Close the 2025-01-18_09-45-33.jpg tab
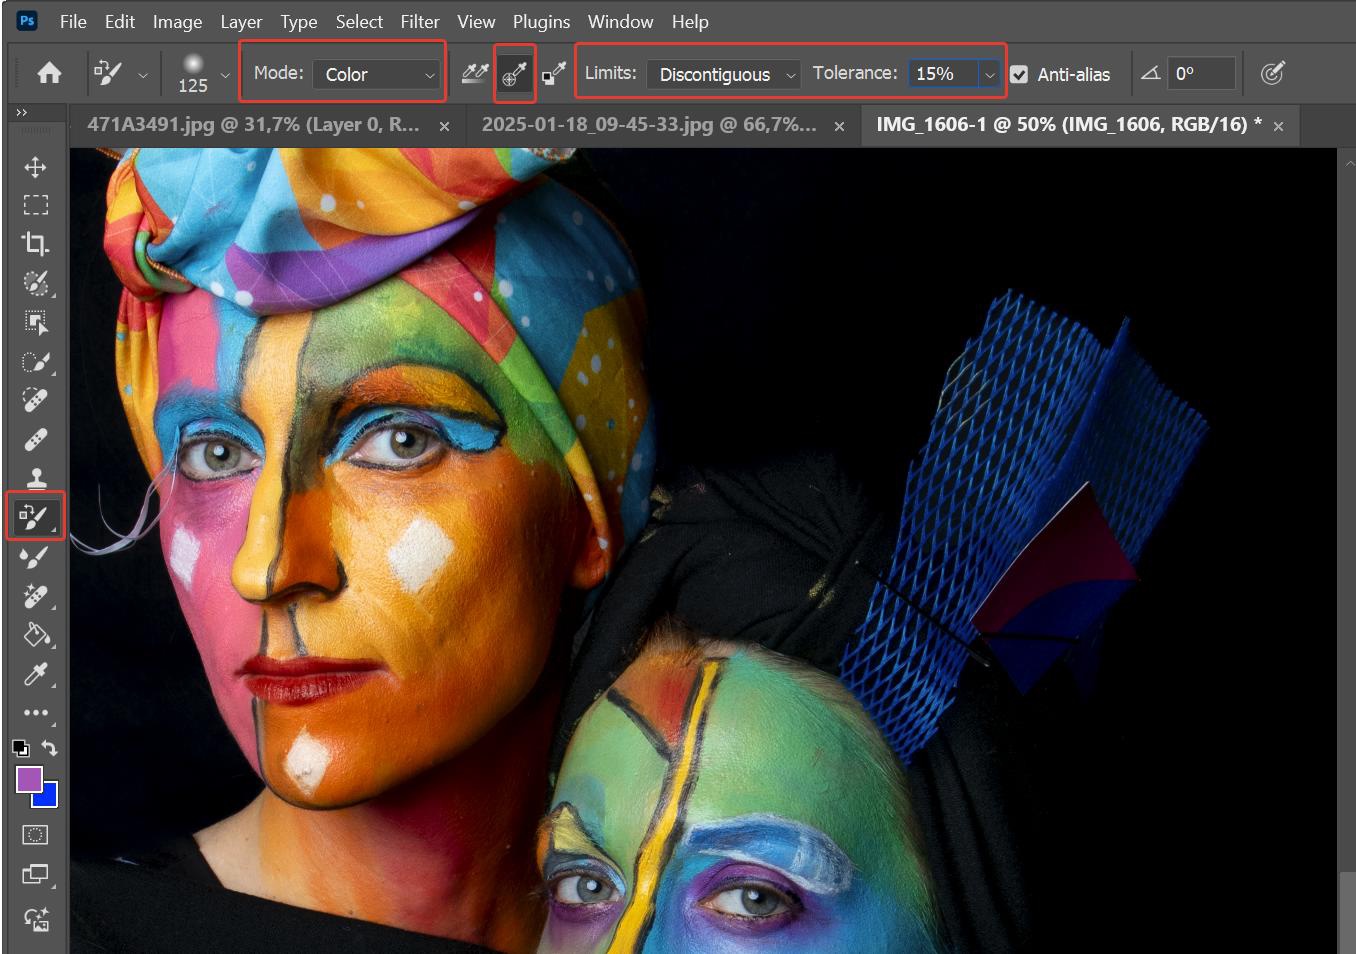This screenshot has height=954, width=1356. (839, 126)
